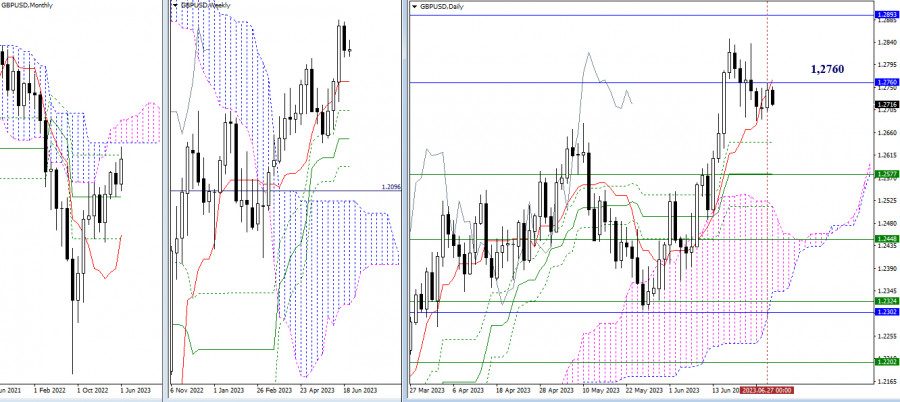Select the GBPUSD.Daily chart title
The width and height of the screenshot is (900, 402).
(x=442, y=6)
